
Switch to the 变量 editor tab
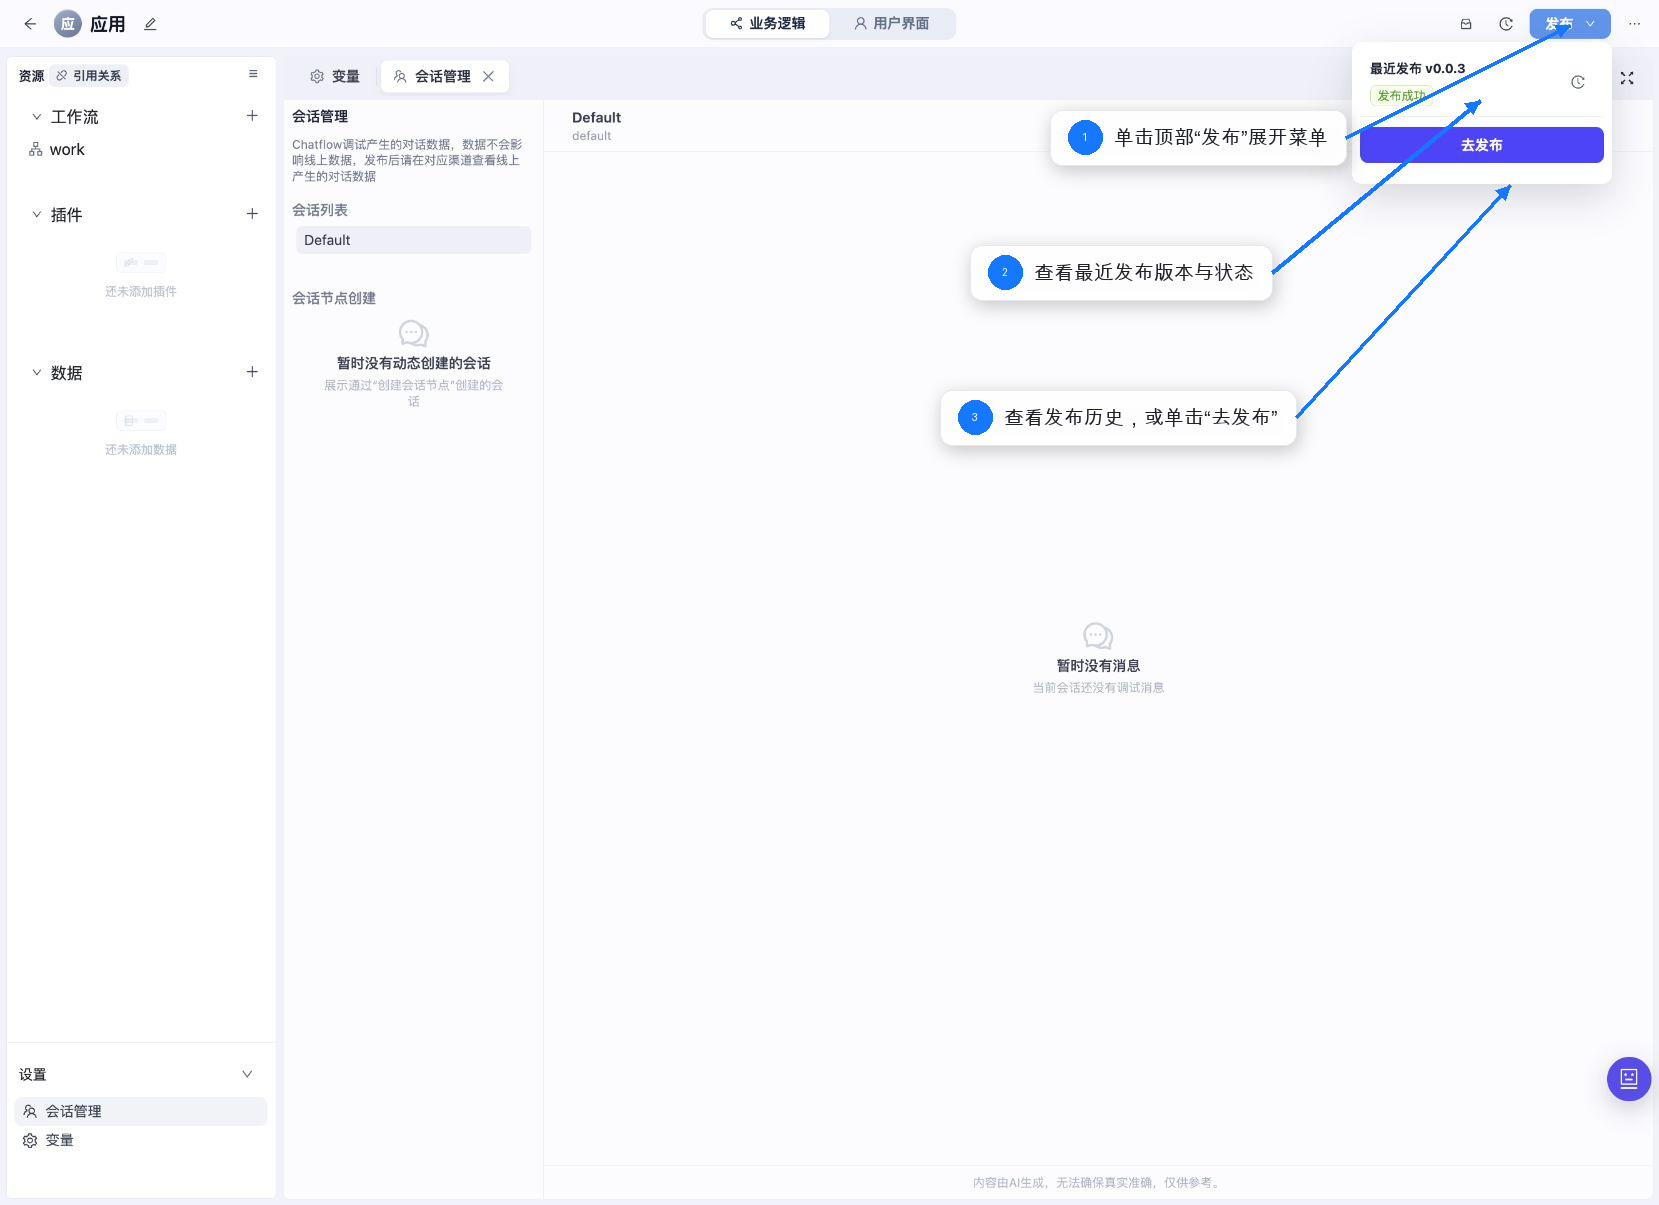click(x=335, y=76)
